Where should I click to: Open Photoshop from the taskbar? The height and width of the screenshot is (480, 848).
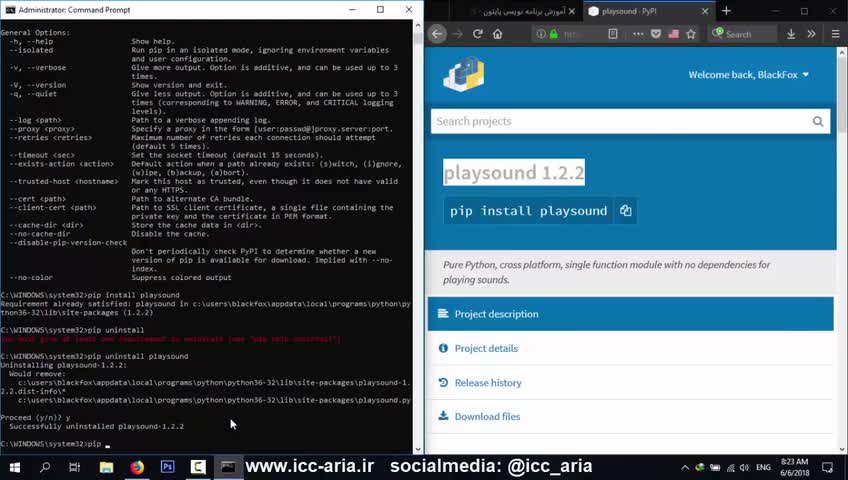168,467
